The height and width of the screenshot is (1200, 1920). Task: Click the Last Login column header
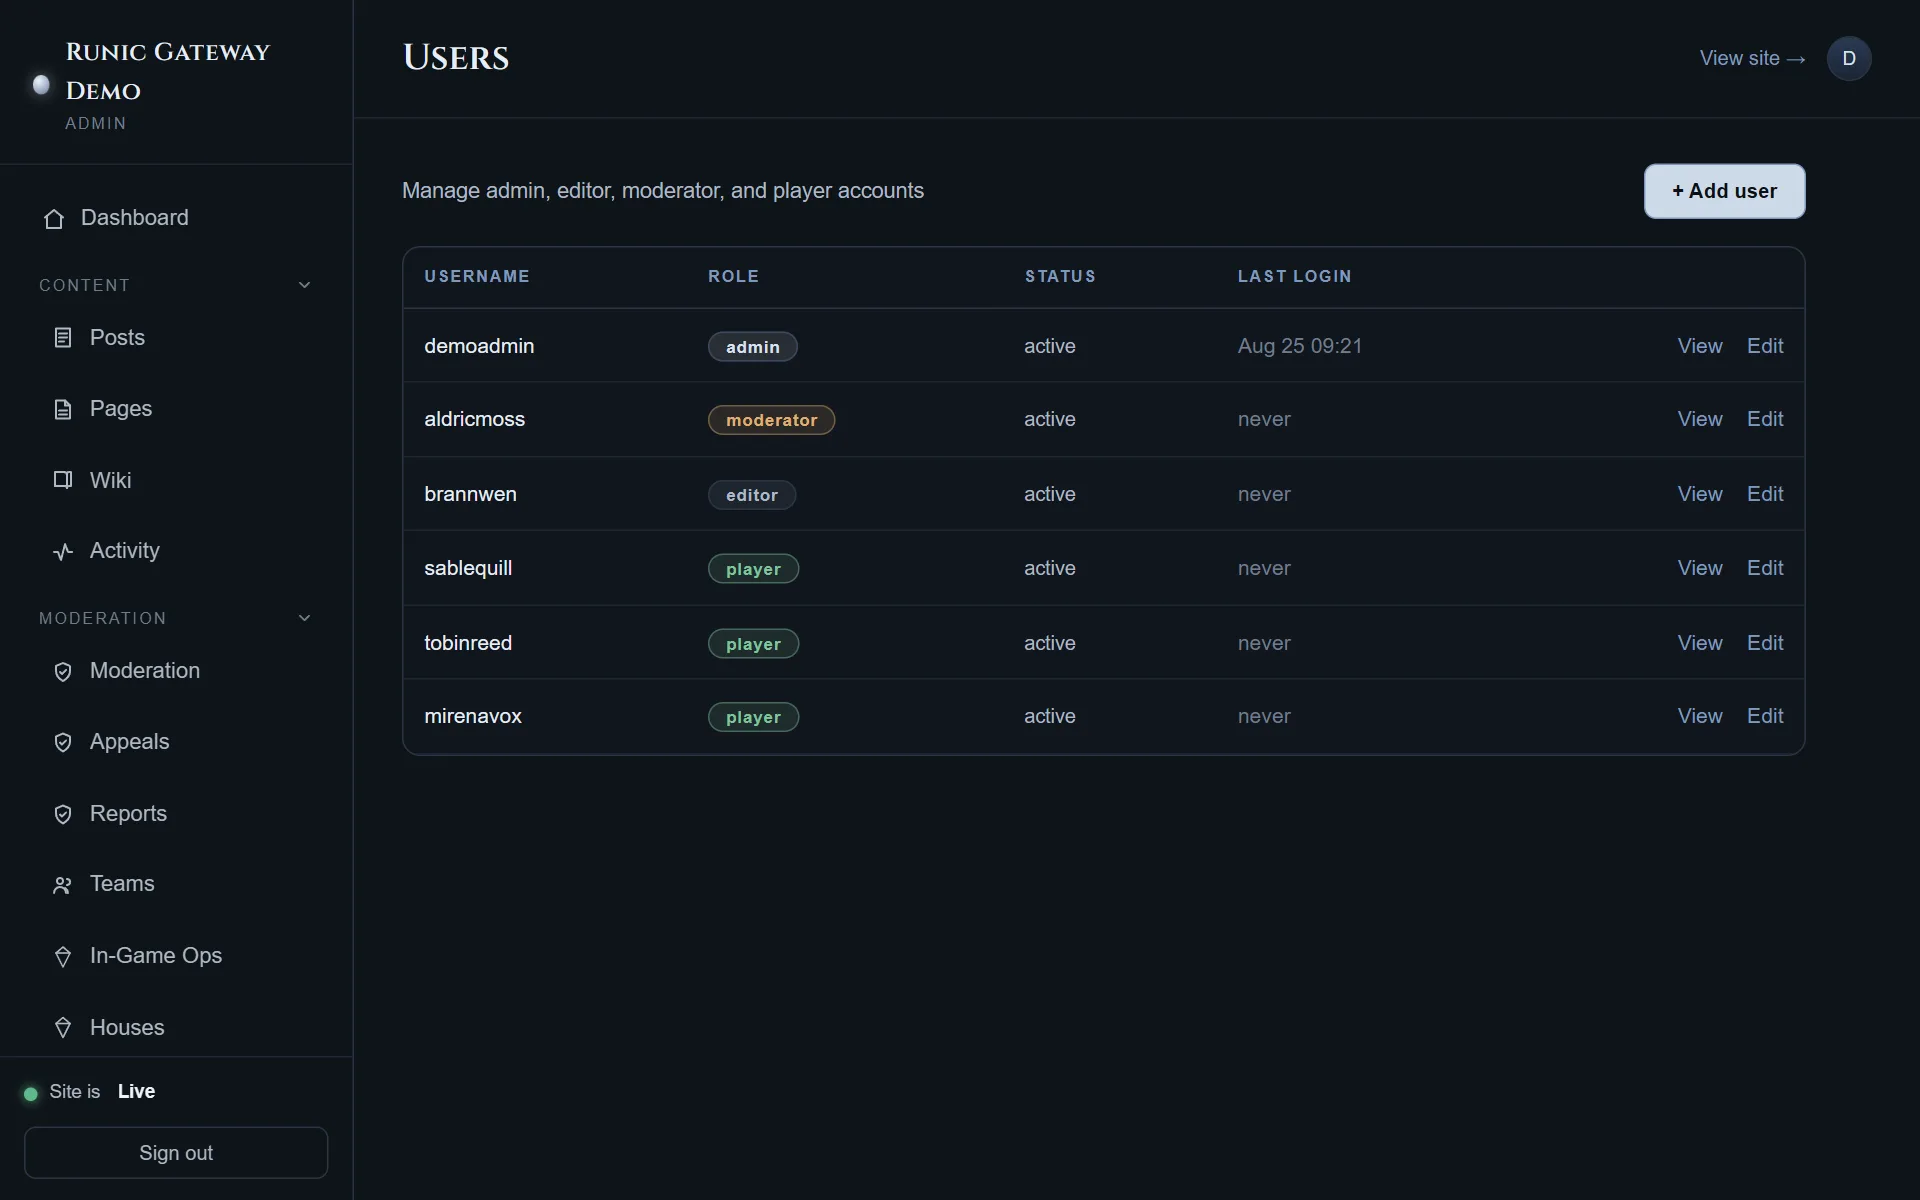click(x=1294, y=276)
